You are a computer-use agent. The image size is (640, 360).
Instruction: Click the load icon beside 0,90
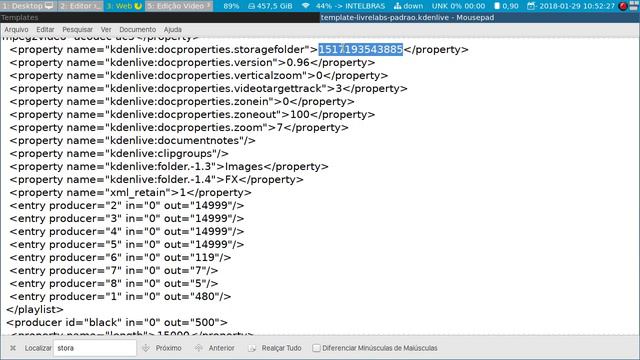tap(497, 6)
